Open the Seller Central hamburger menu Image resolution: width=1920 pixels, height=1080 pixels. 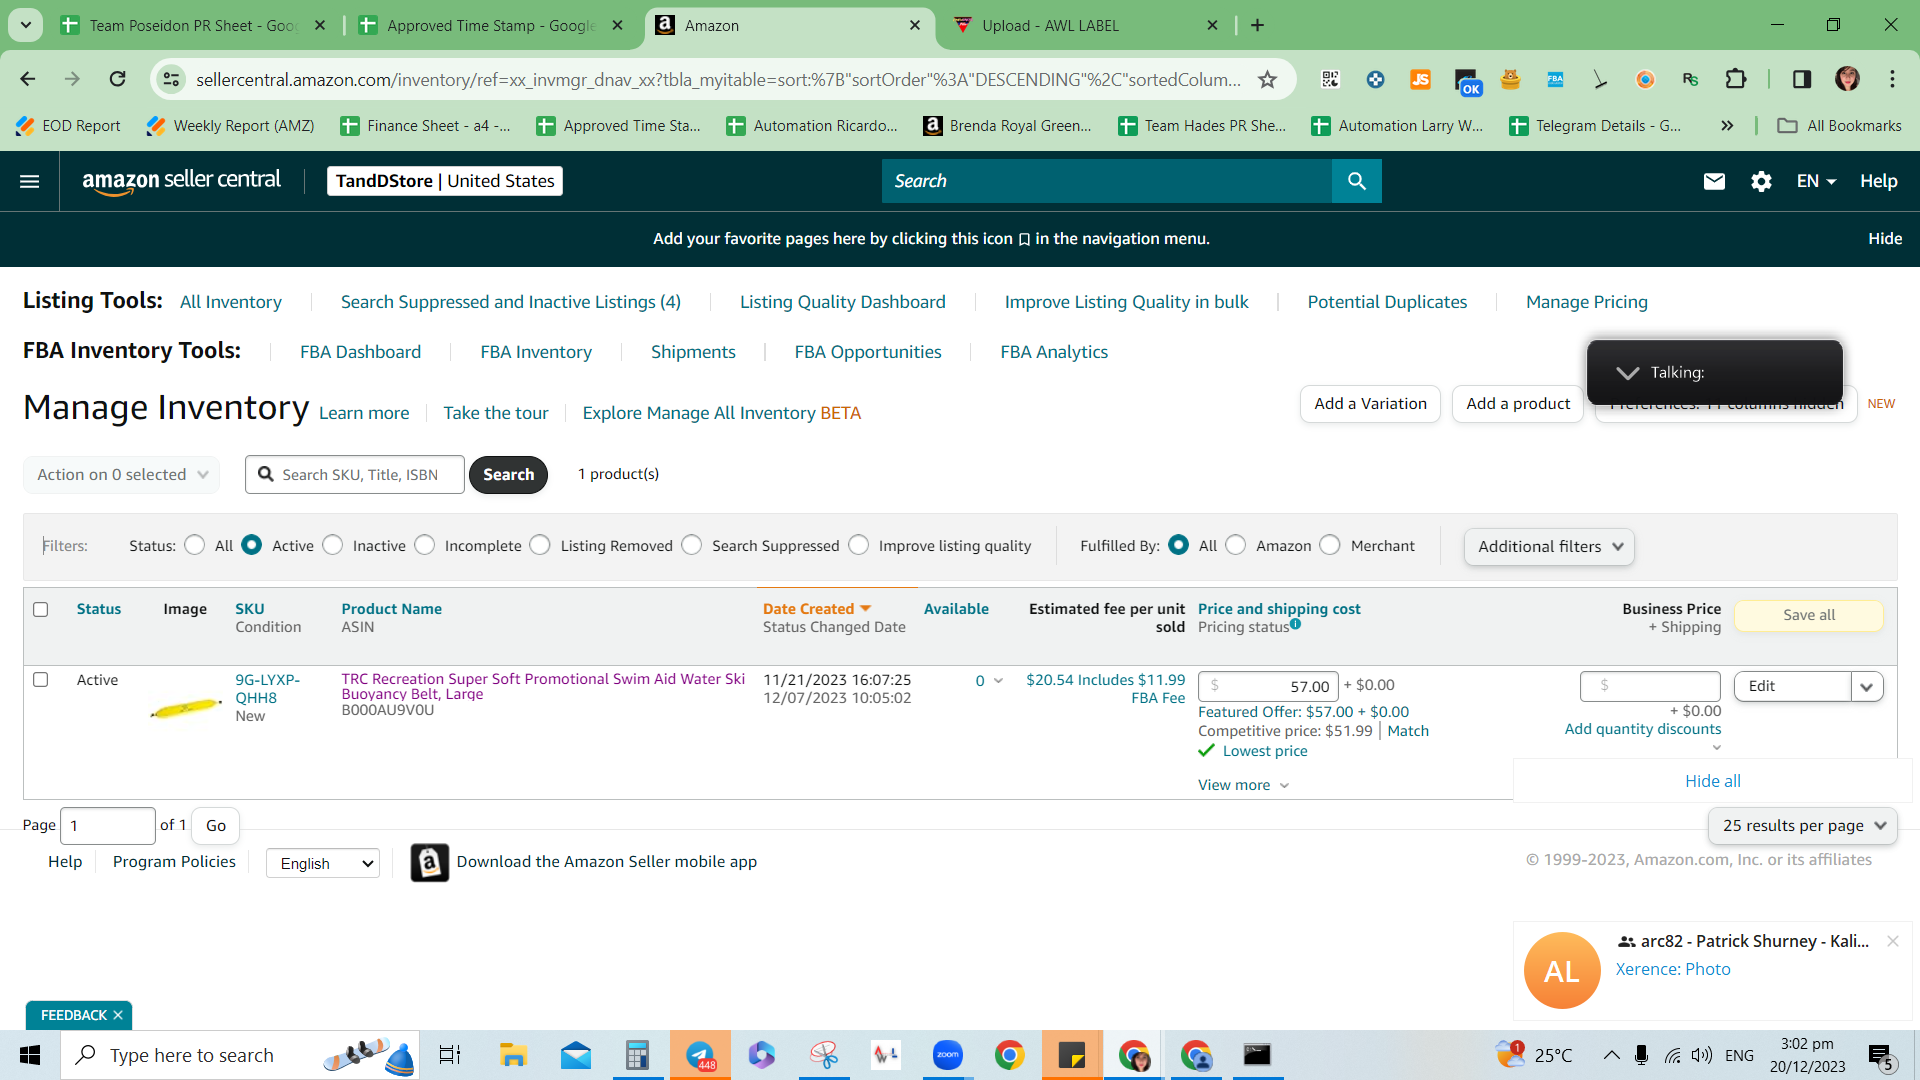click(30, 181)
